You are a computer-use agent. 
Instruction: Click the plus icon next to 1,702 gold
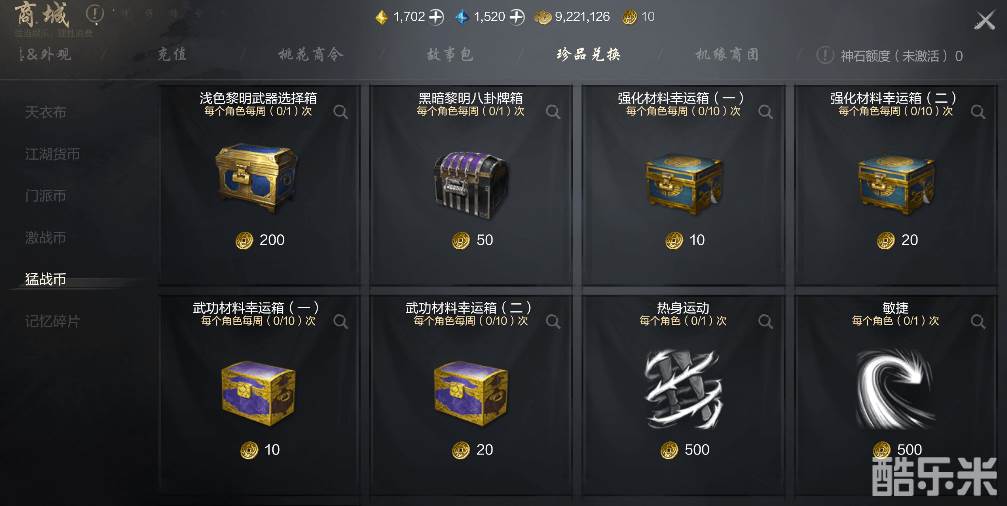coord(437,17)
